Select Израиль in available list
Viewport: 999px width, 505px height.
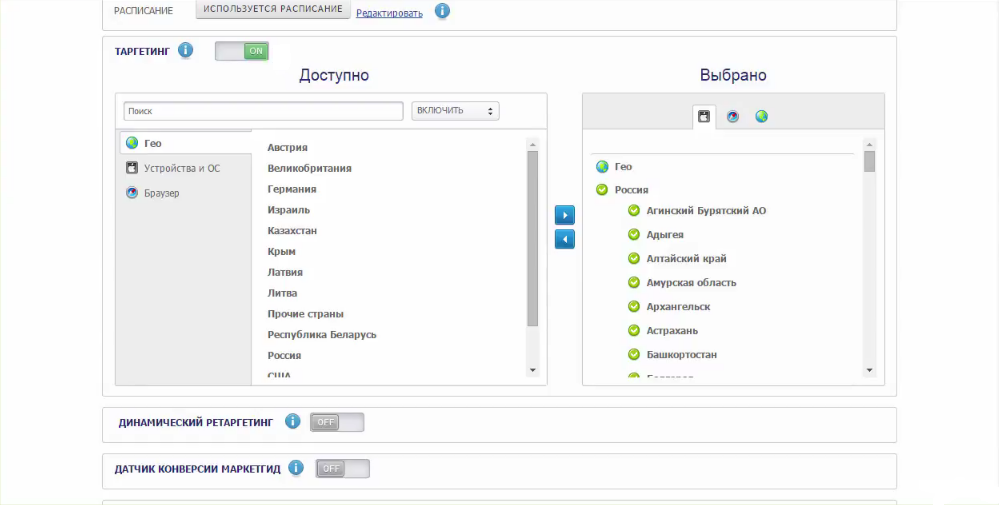289,210
